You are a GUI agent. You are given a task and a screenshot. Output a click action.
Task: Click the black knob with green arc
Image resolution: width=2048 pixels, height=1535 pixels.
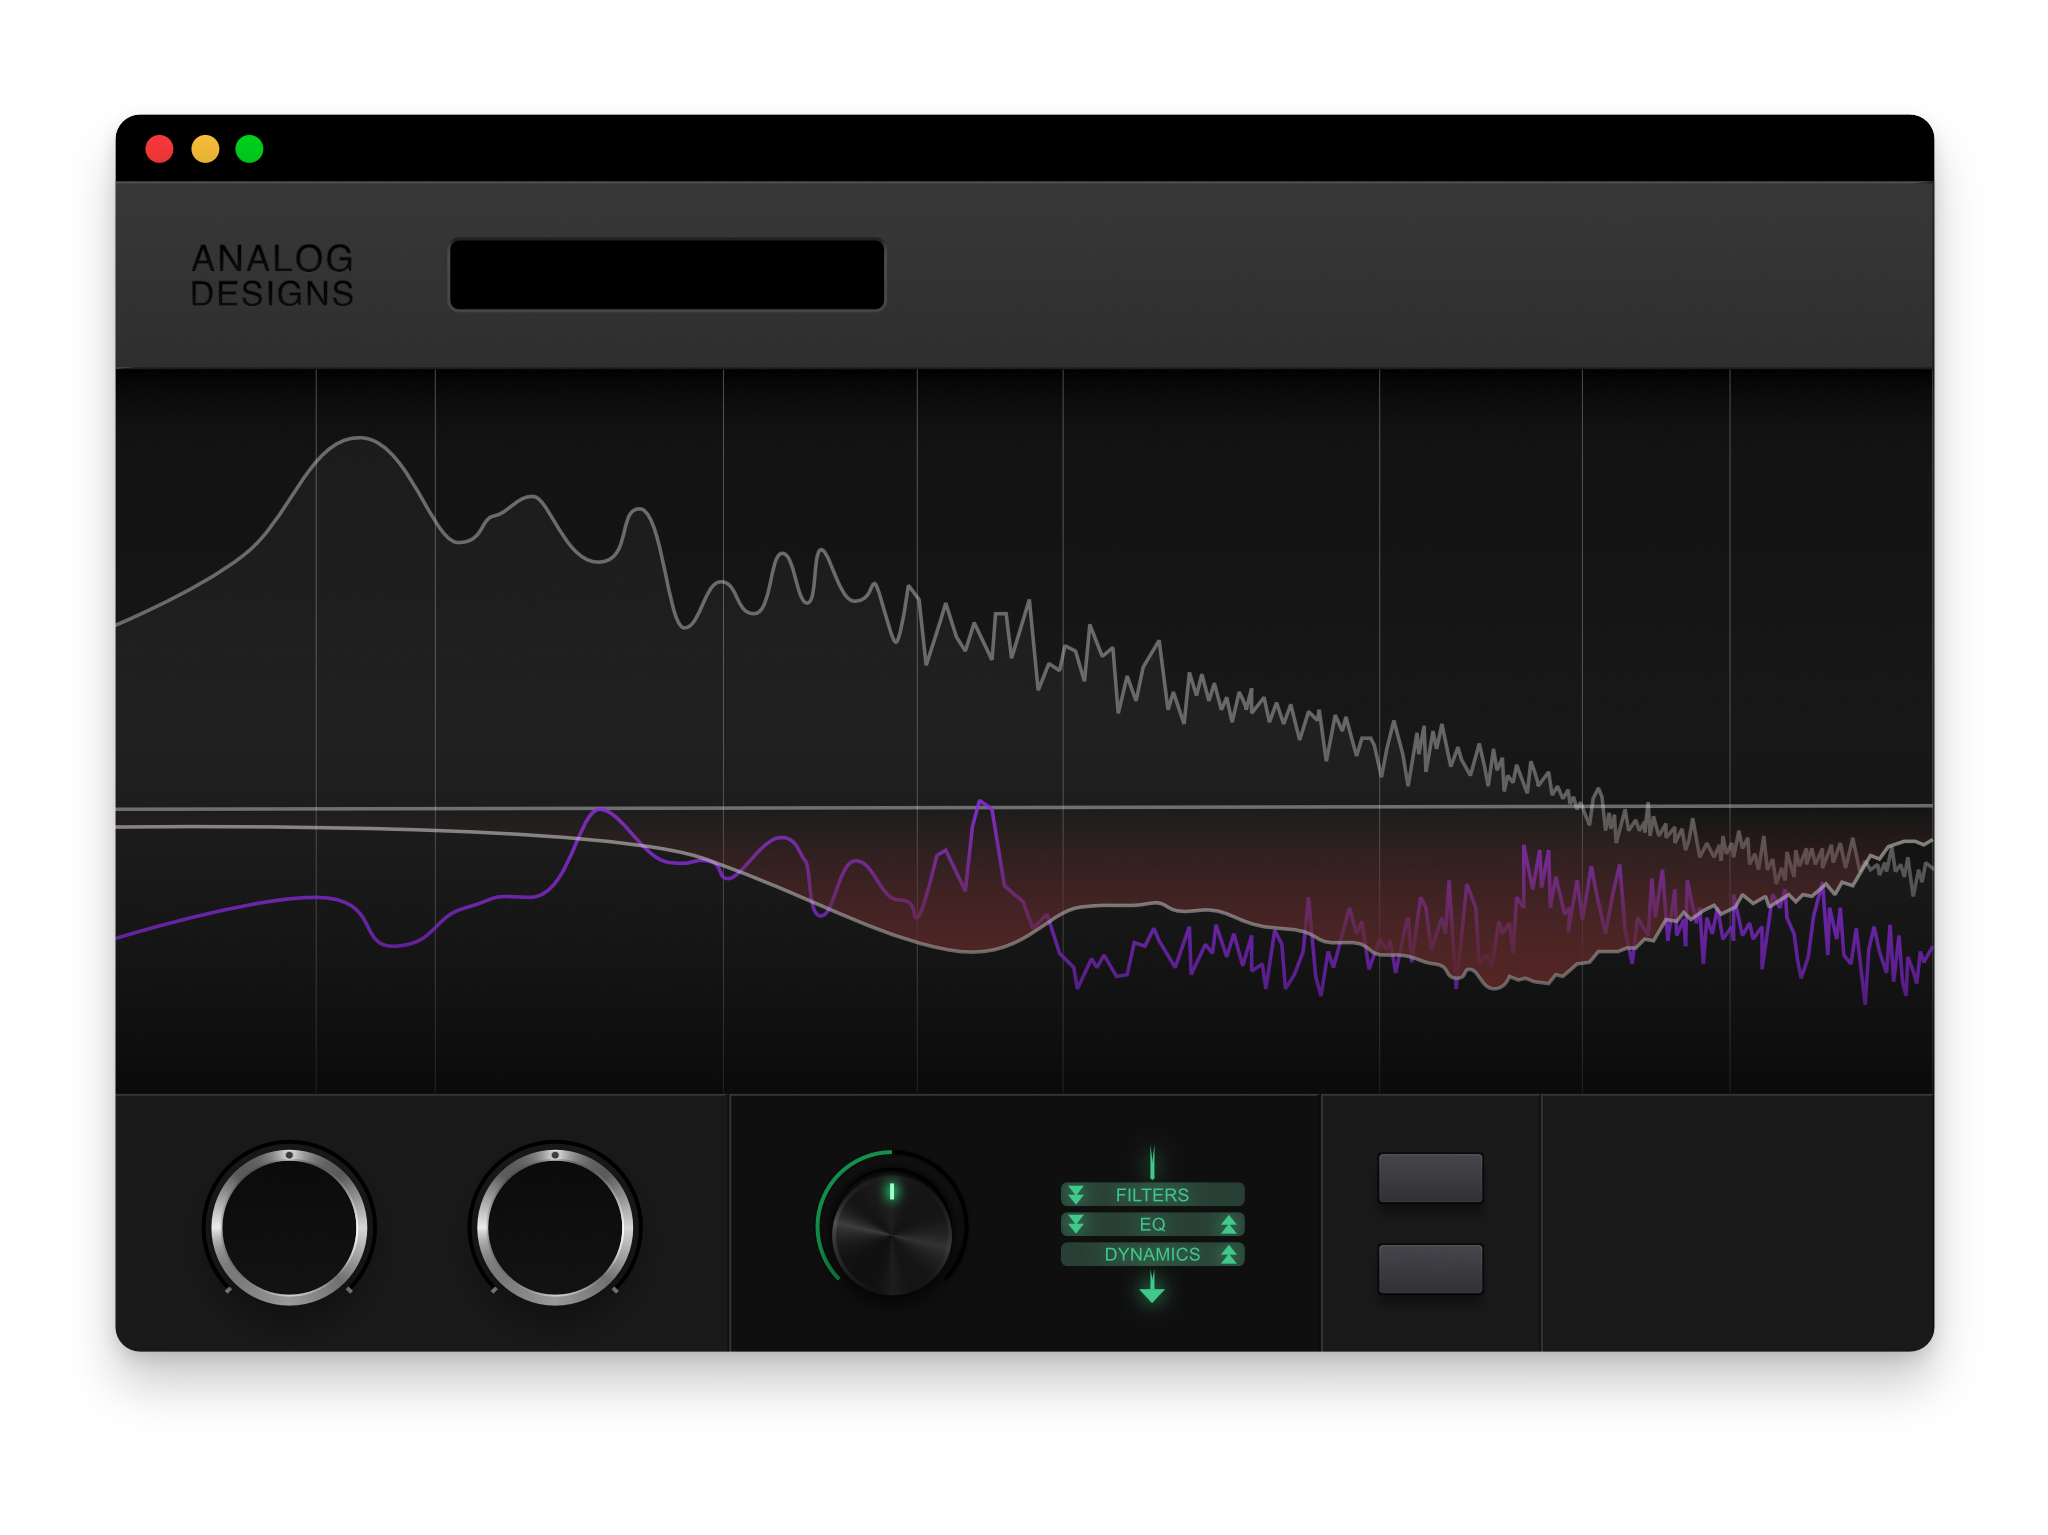892,1235
